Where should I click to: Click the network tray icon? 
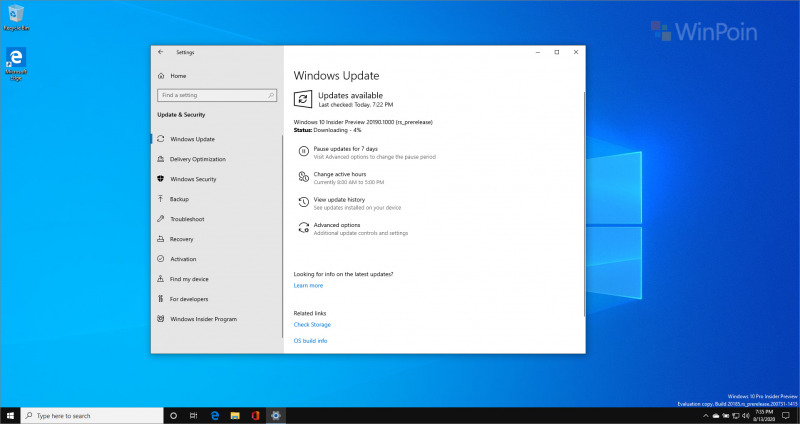pos(735,416)
